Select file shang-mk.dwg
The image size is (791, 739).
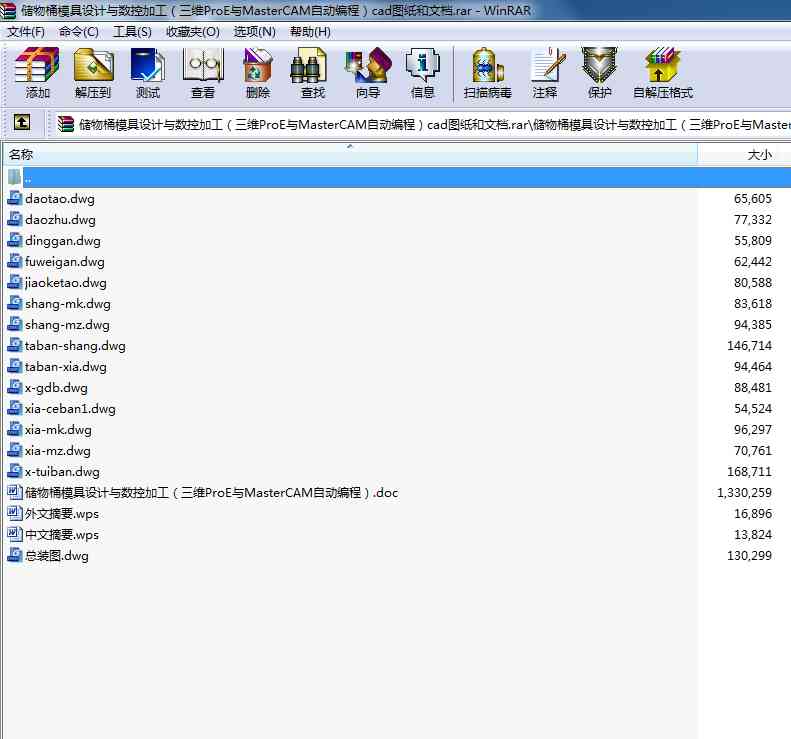coord(68,304)
